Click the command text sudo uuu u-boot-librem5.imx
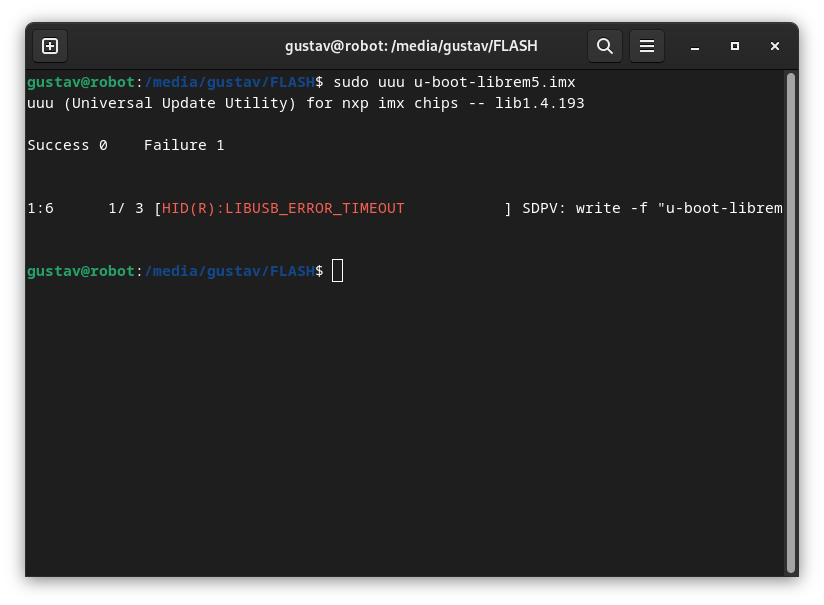The image size is (824, 605). pos(455,83)
